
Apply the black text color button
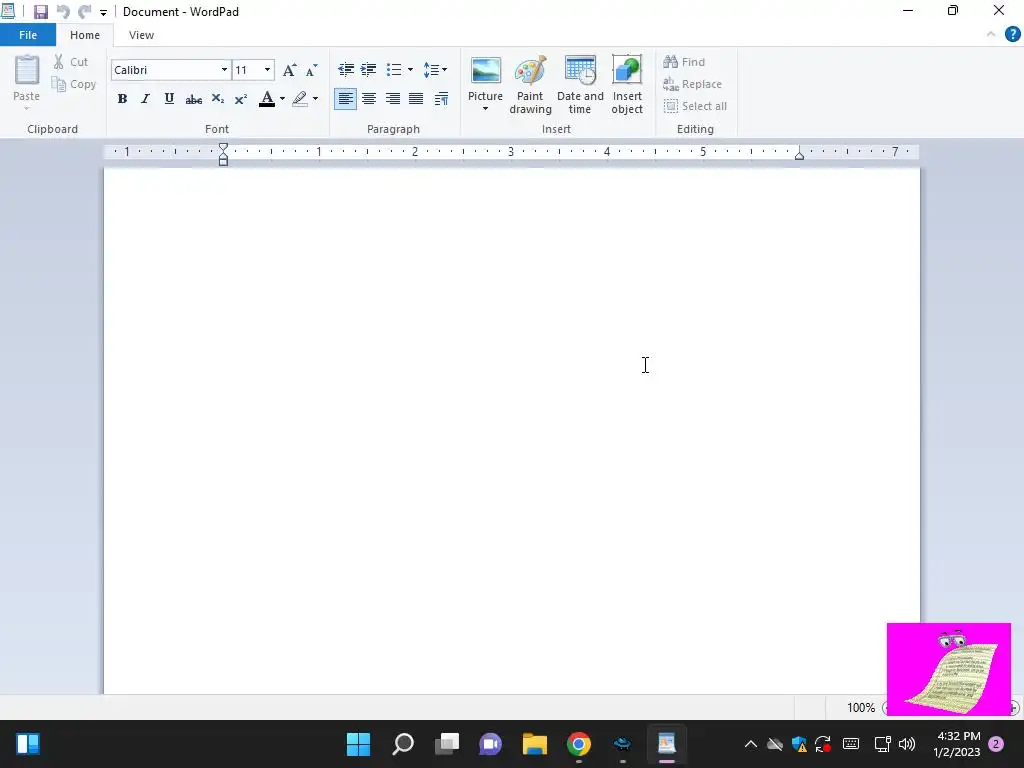click(x=266, y=99)
